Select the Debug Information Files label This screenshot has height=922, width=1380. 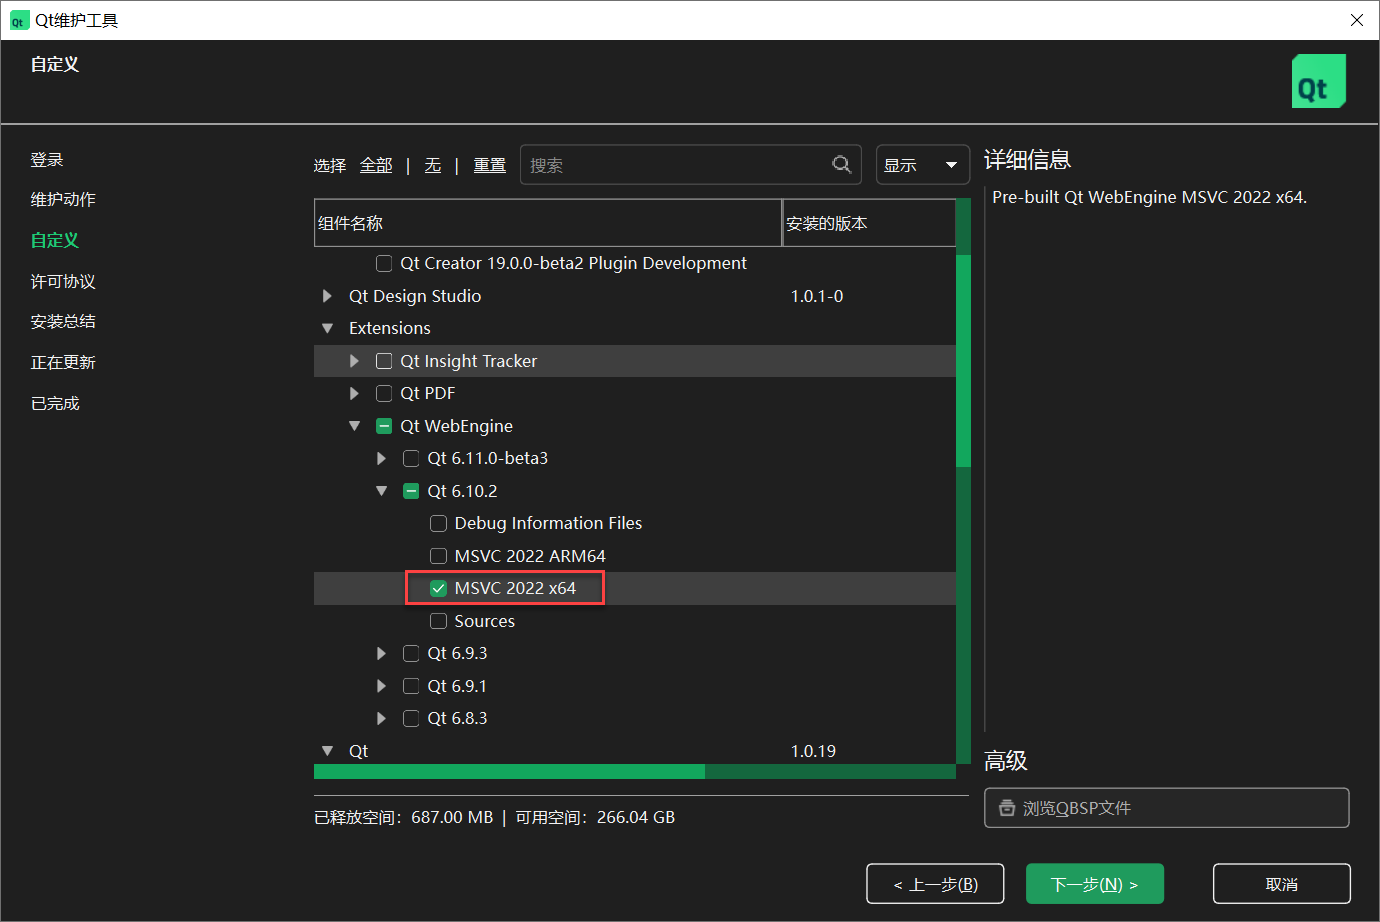(x=548, y=523)
